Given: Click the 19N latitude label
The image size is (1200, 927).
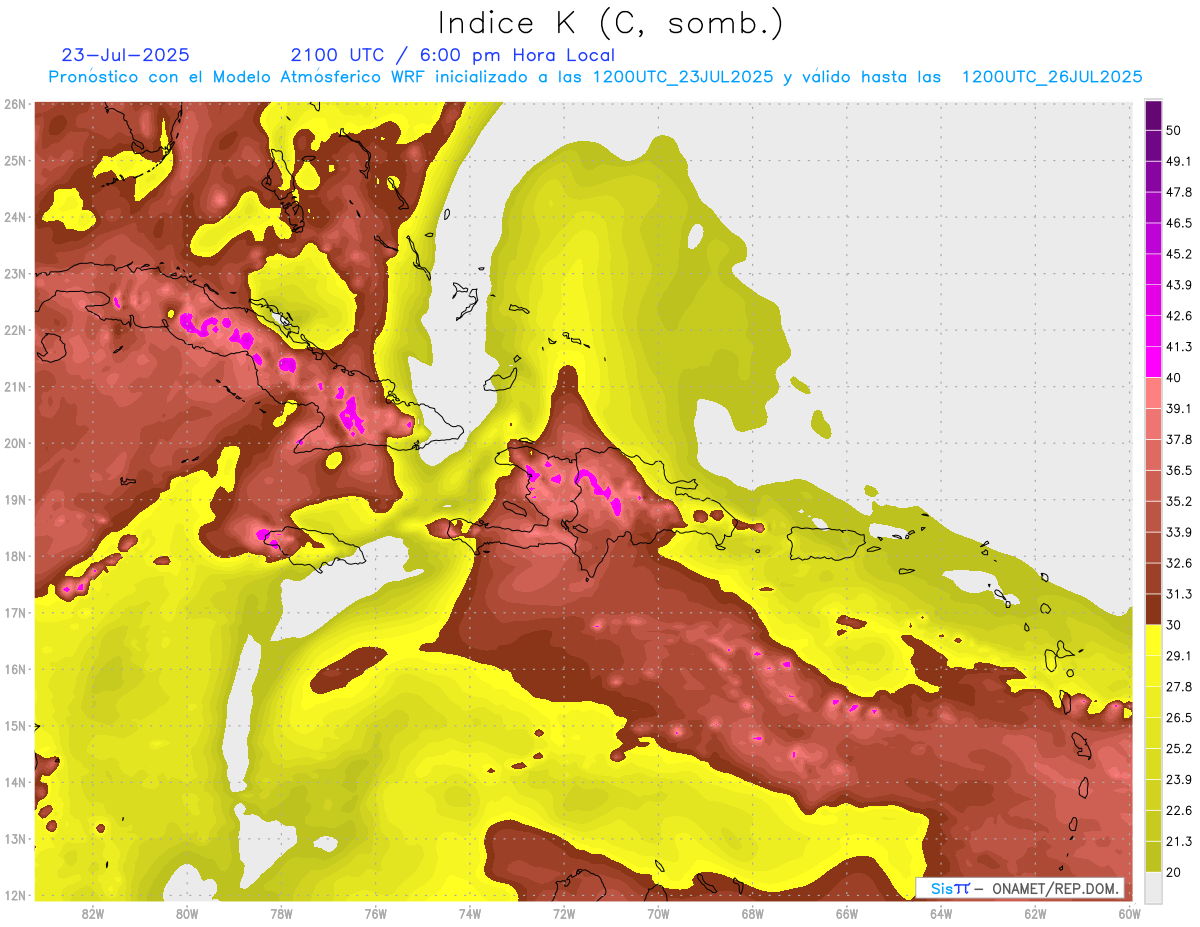Looking at the screenshot, I should point(14,500).
